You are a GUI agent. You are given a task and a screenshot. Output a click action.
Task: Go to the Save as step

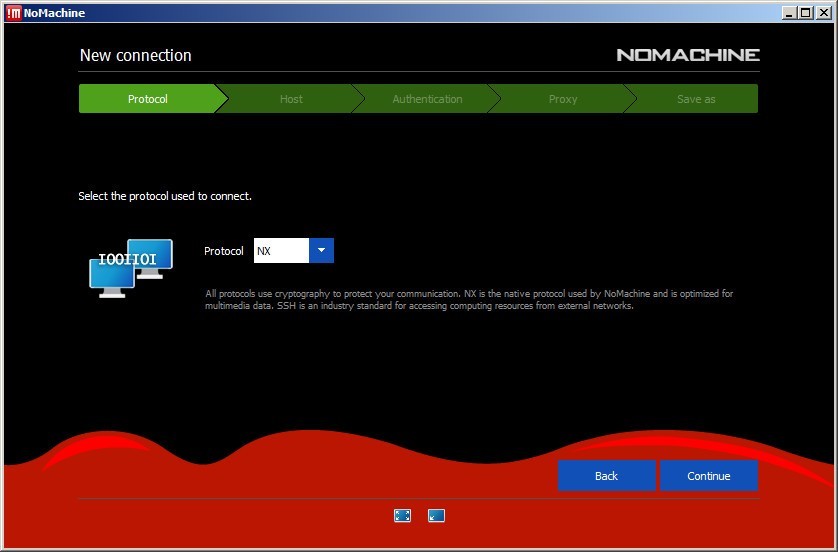tap(696, 99)
